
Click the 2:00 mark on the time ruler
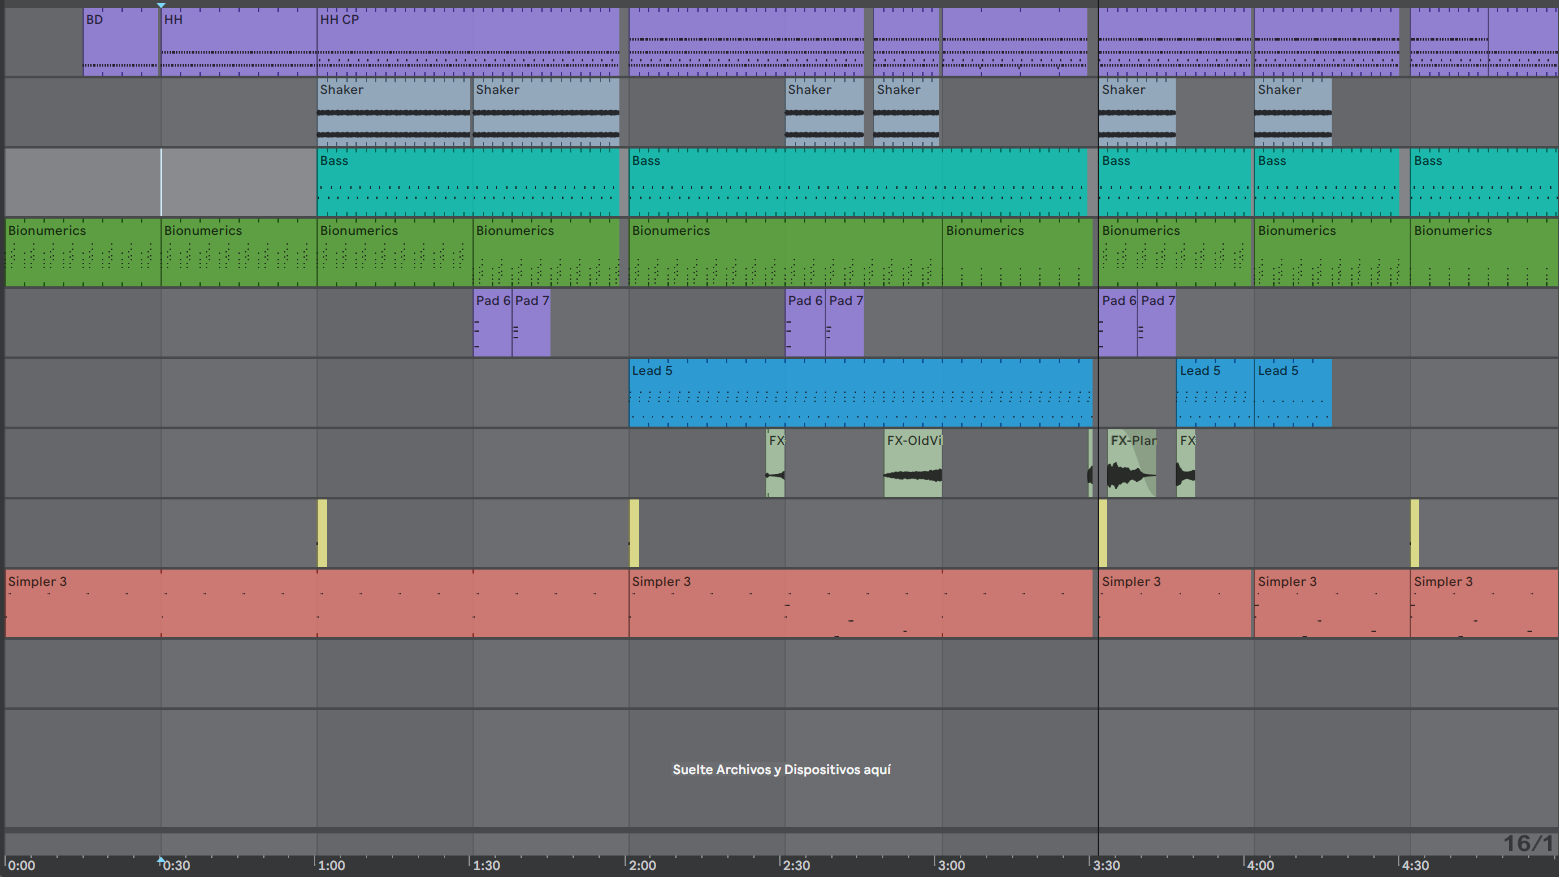[642, 865]
